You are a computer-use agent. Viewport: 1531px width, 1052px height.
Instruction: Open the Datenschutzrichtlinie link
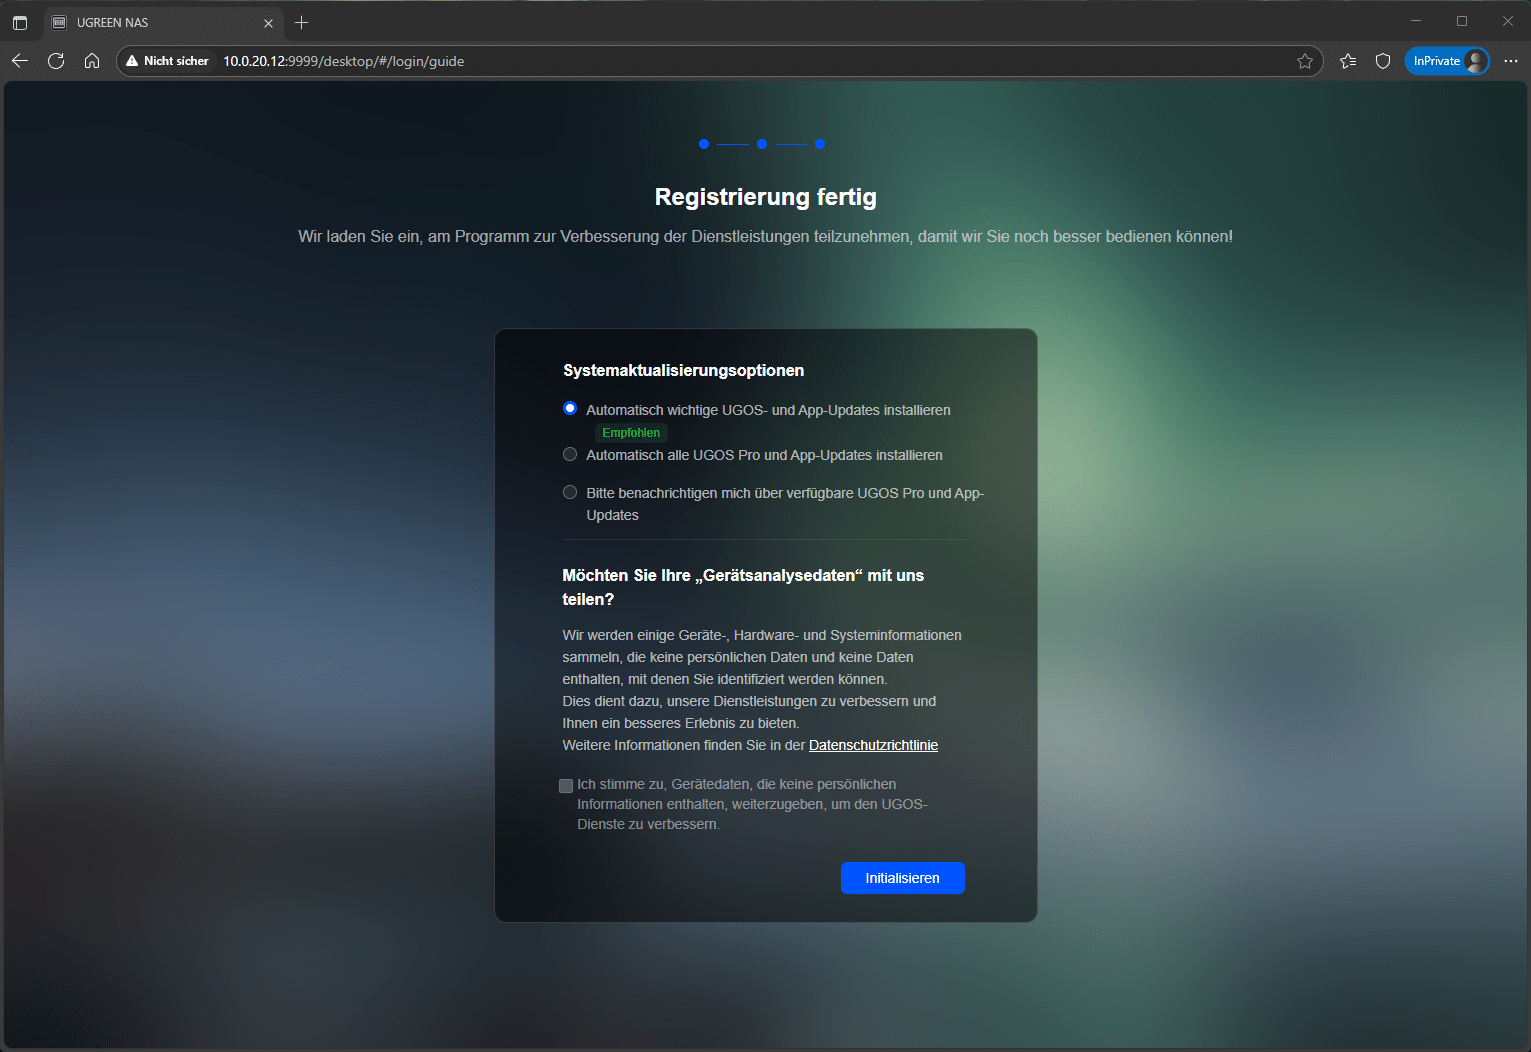click(873, 745)
